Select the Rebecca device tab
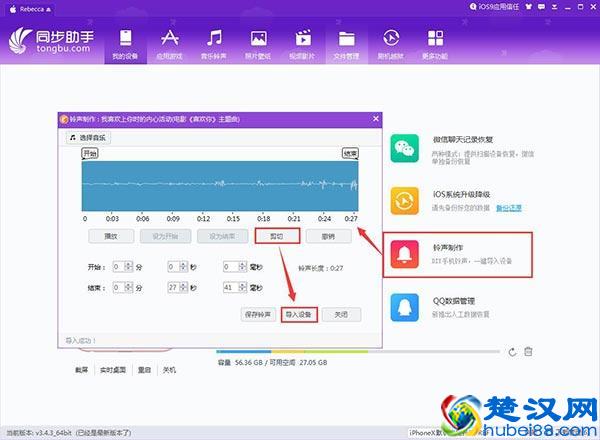The height and width of the screenshot is (440, 600). click(31, 9)
